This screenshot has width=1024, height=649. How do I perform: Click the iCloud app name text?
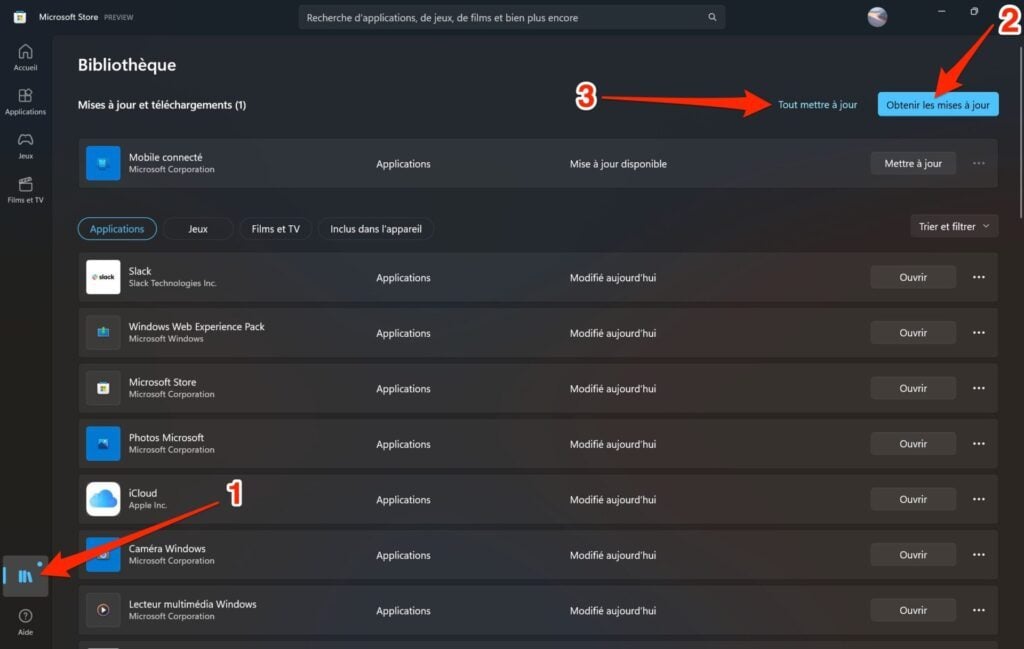(x=142, y=493)
